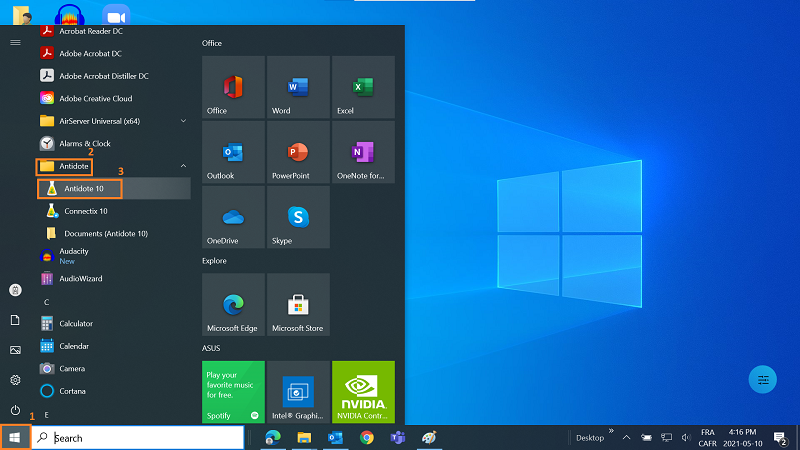Open the Microsoft Edge tile
This screenshot has height=450, width=800.
click(233, 305)
